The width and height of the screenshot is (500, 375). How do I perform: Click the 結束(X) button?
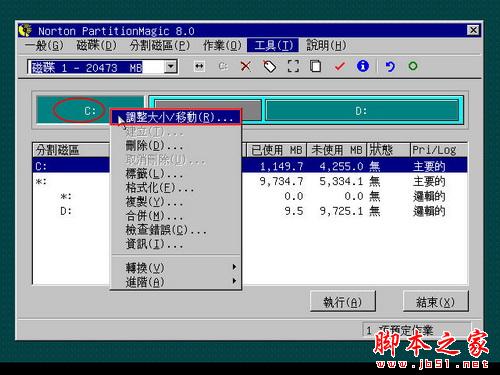click(x=435, y=302)
